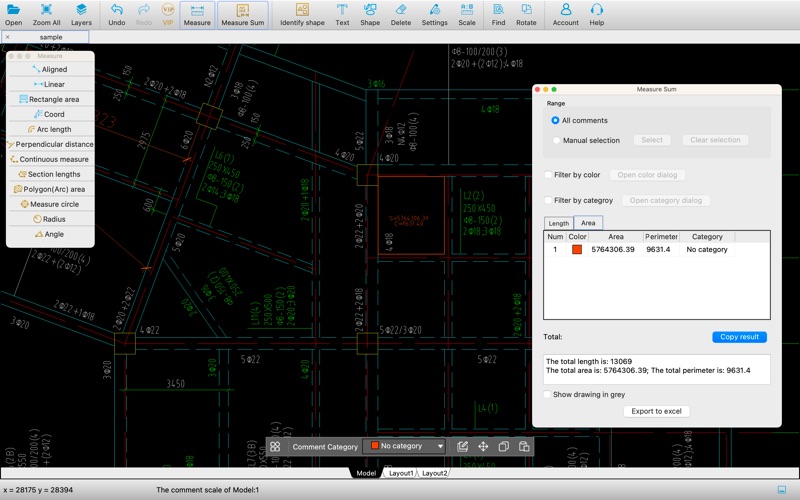The height and width of the screenshot is (500, 800).
Task: Select the Identify shape tool
Action: coord(302,14)
